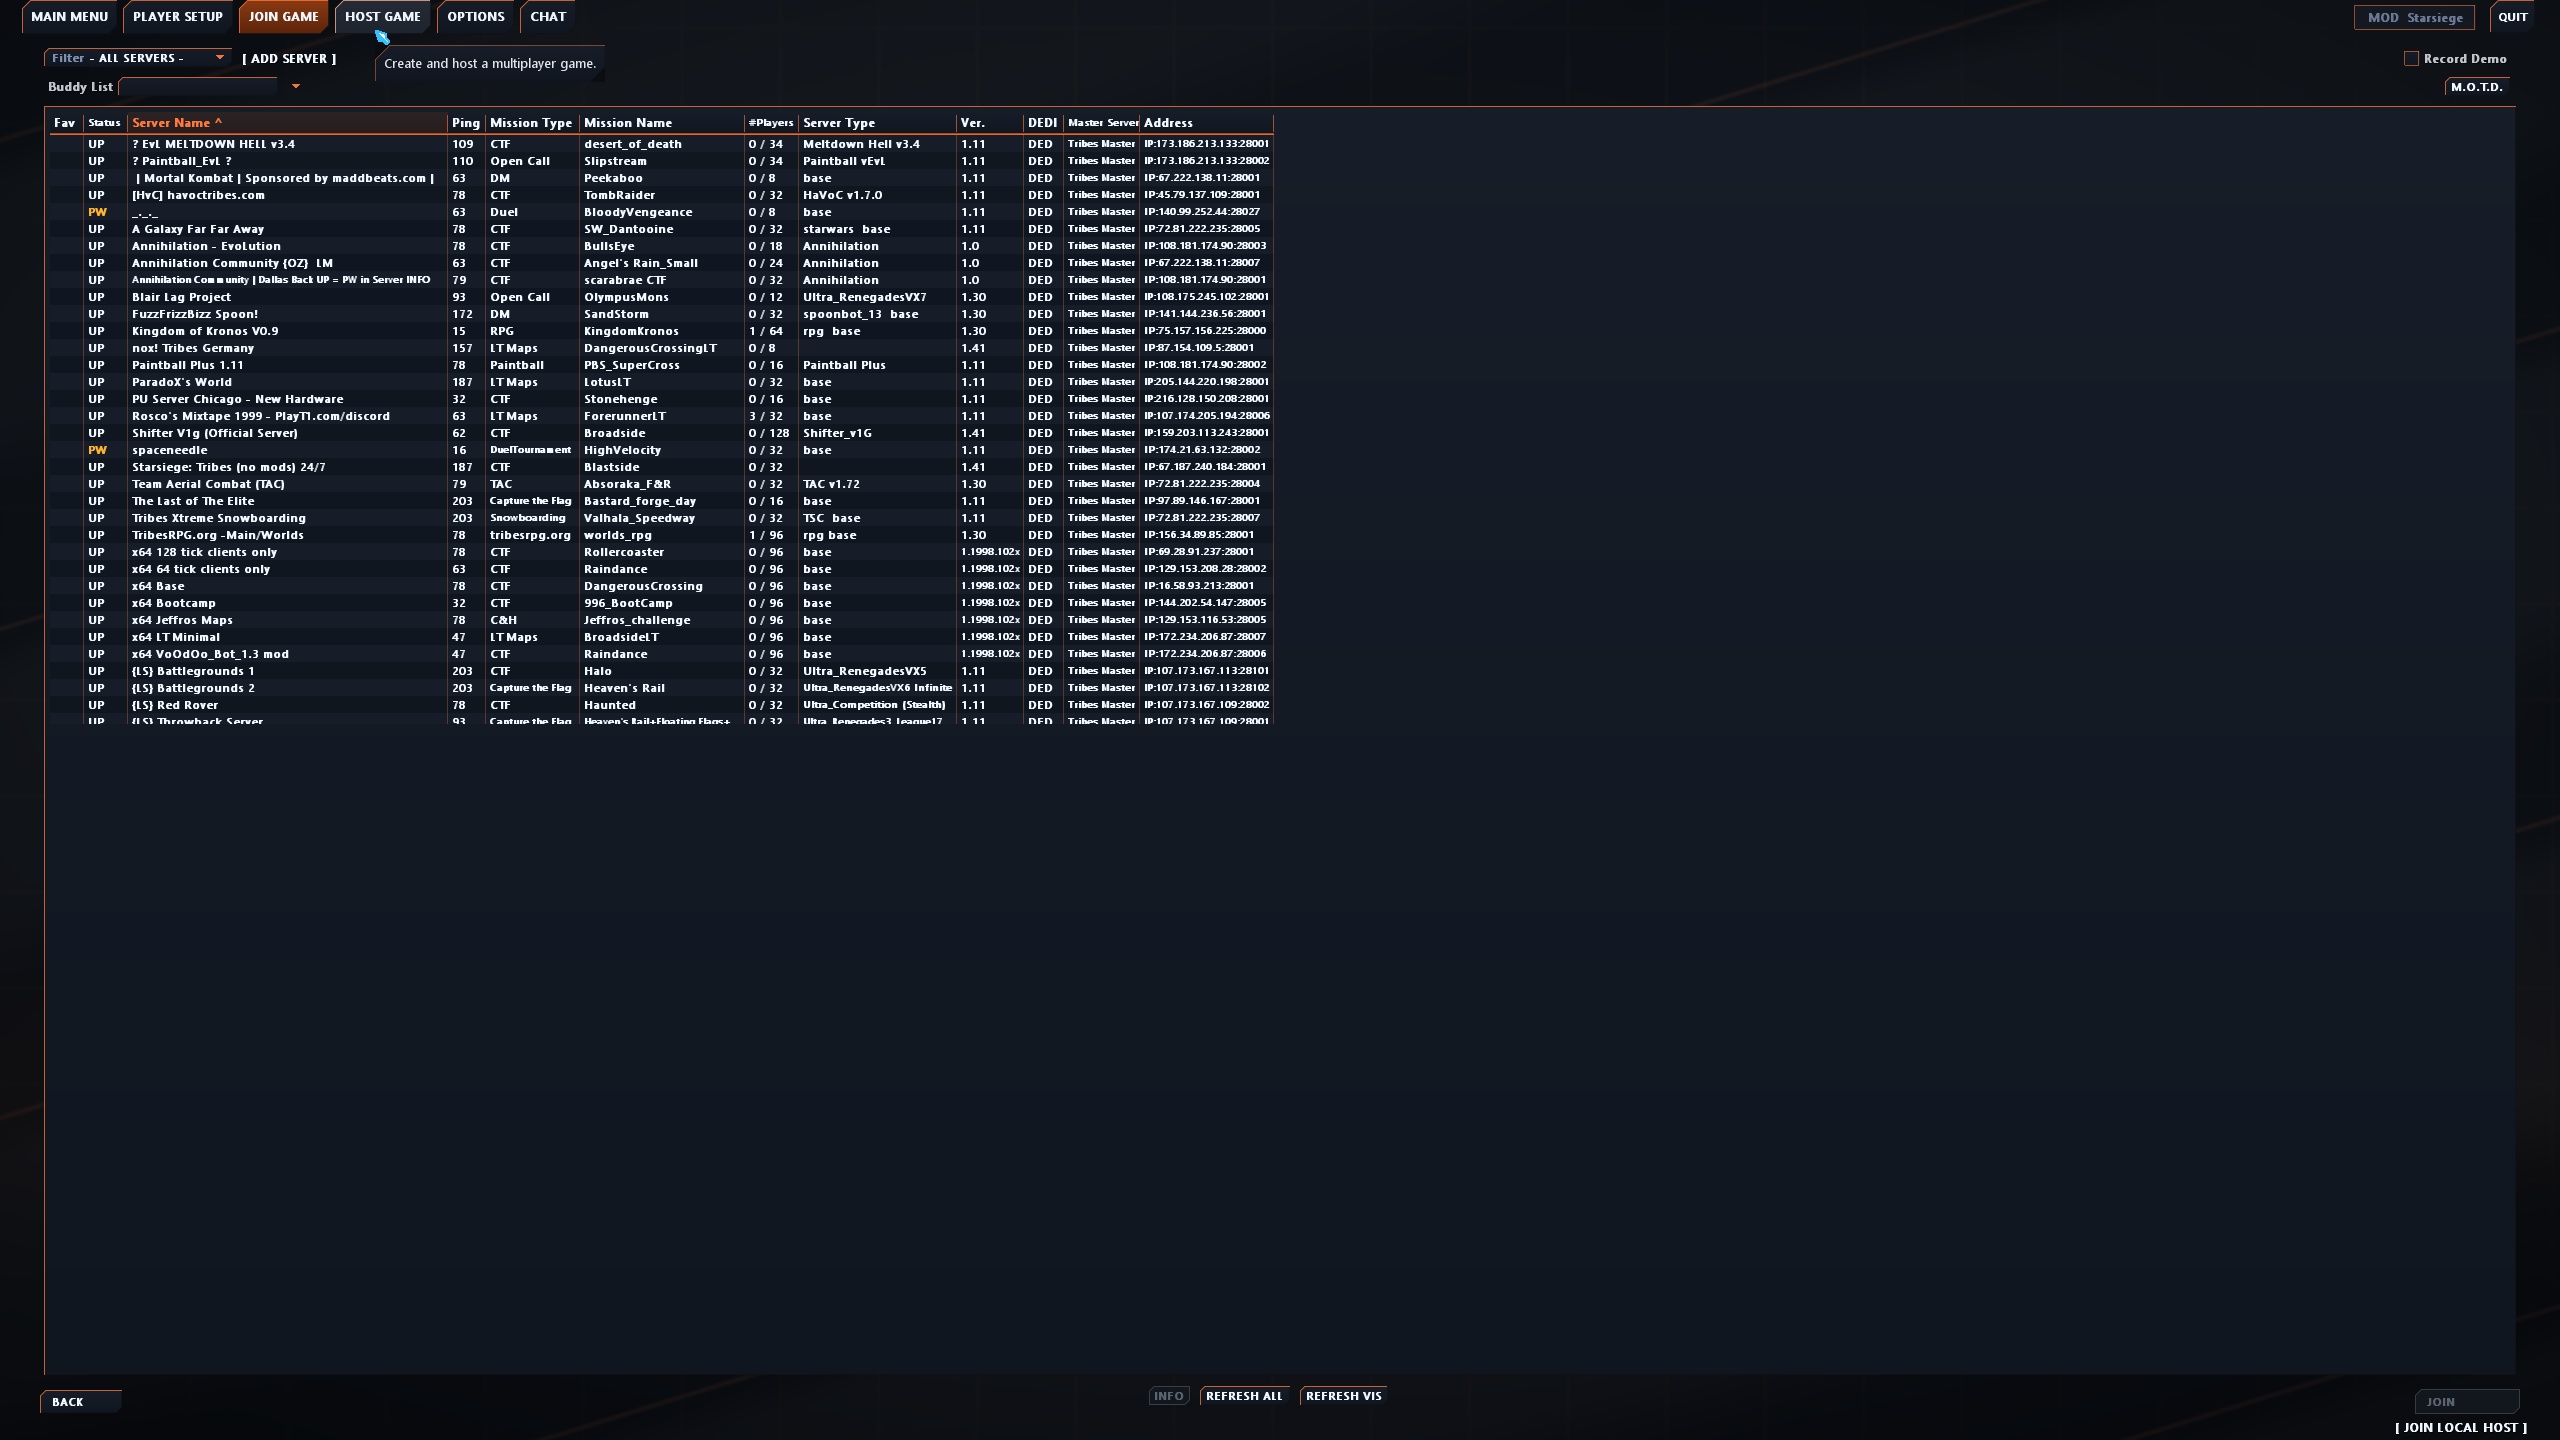Select 'The Last of The Elite' server
2560x1440 pixels.
click(x=661, y=501)
